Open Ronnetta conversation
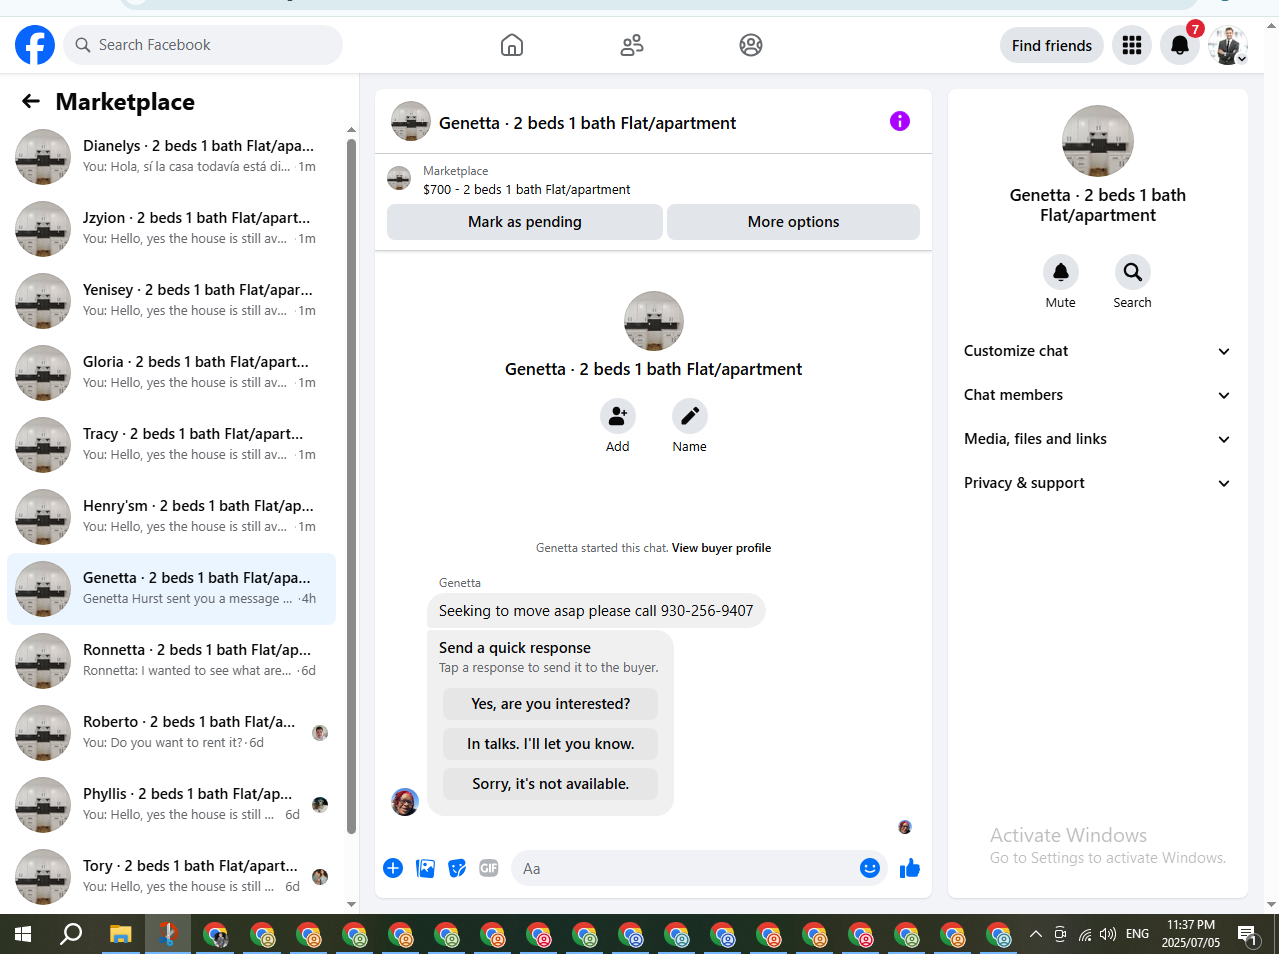 pos(171,661)
